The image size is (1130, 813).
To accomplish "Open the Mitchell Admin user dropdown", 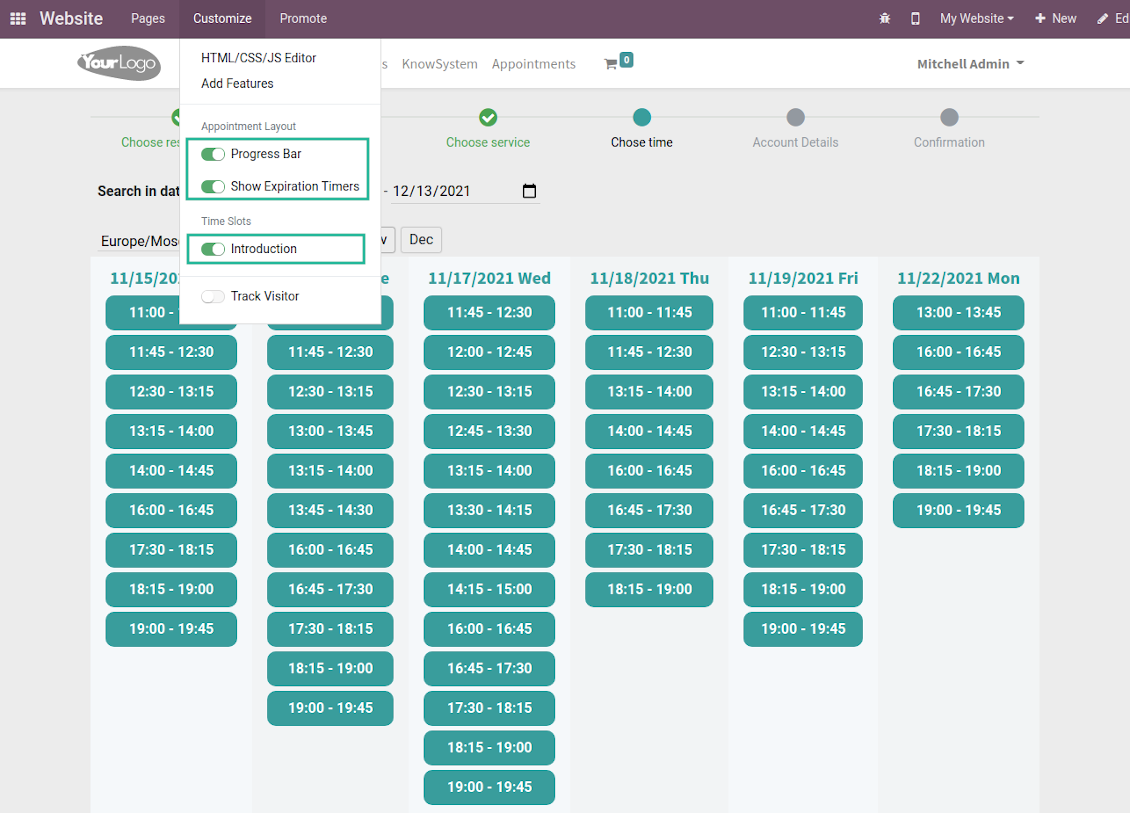I will point(970,64).
